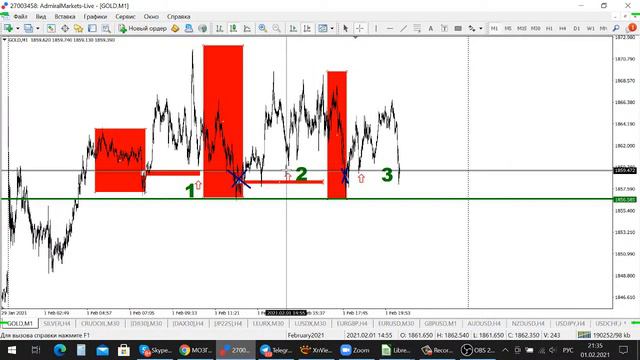Toggle the Terminal panel icon
640x360 pixels.
[92, 28]
